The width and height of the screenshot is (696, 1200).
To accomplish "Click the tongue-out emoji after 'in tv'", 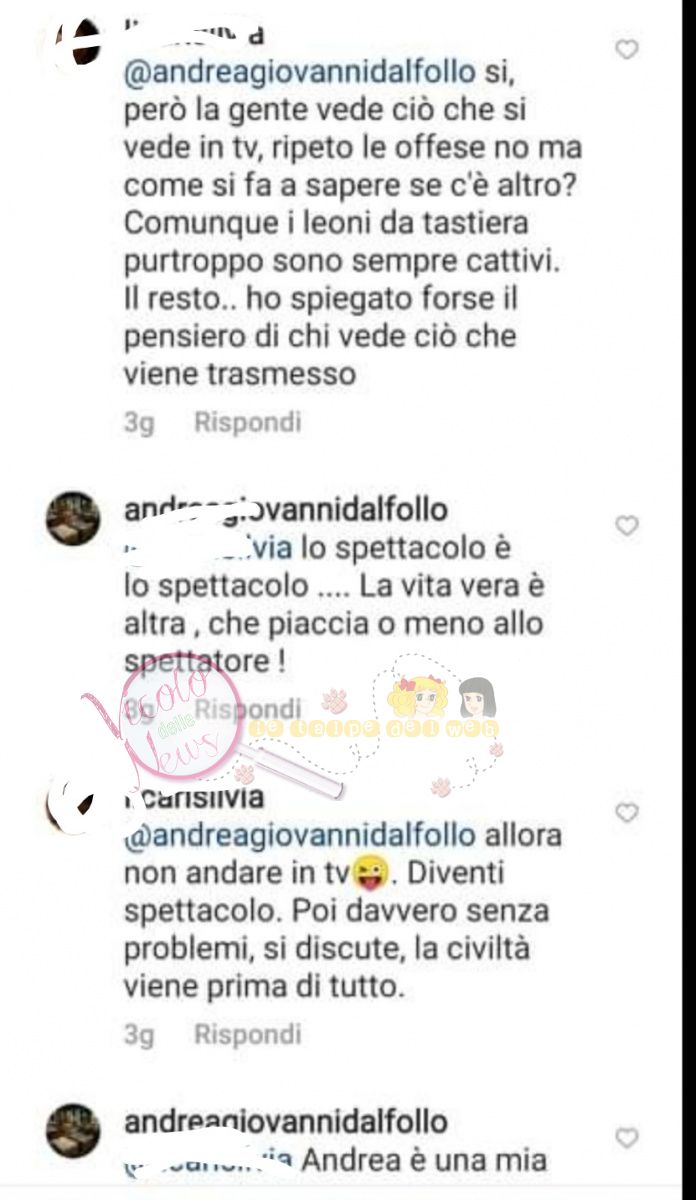I will click(x=364, y=875).
